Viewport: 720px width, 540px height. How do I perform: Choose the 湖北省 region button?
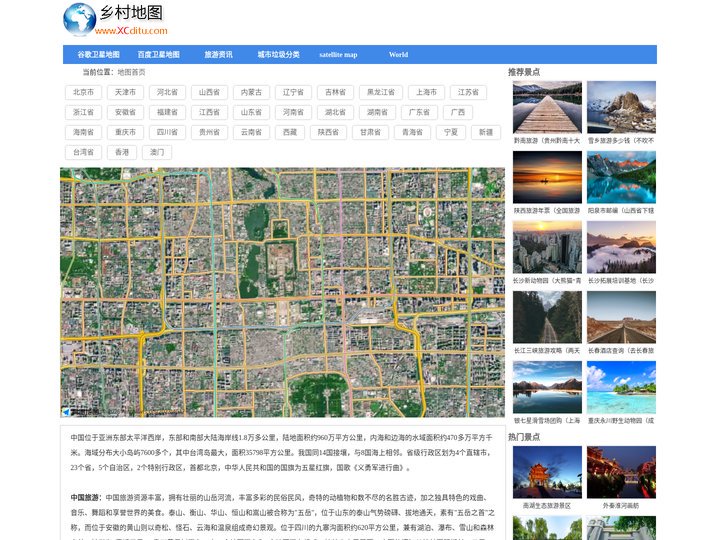(x=335, y=112)
